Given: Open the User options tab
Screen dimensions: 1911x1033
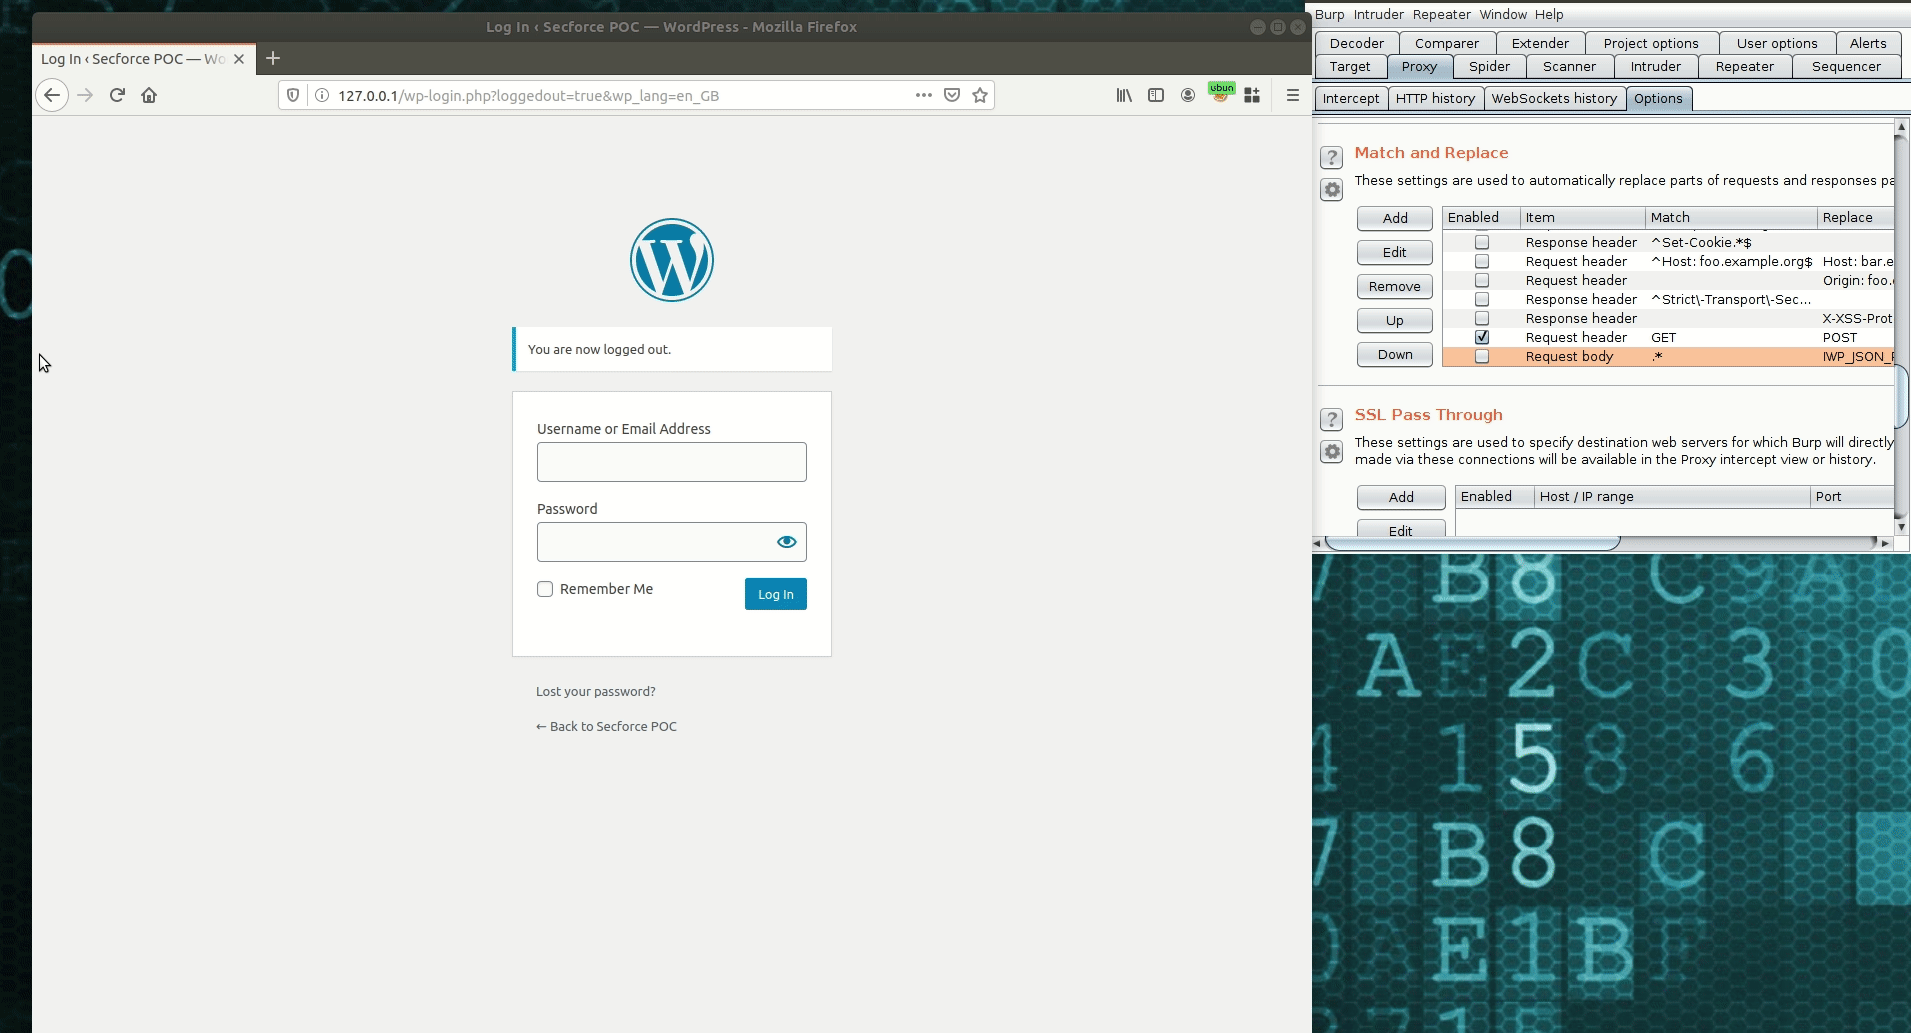Looking at the screenshot, I should [x=1777, y=43].
